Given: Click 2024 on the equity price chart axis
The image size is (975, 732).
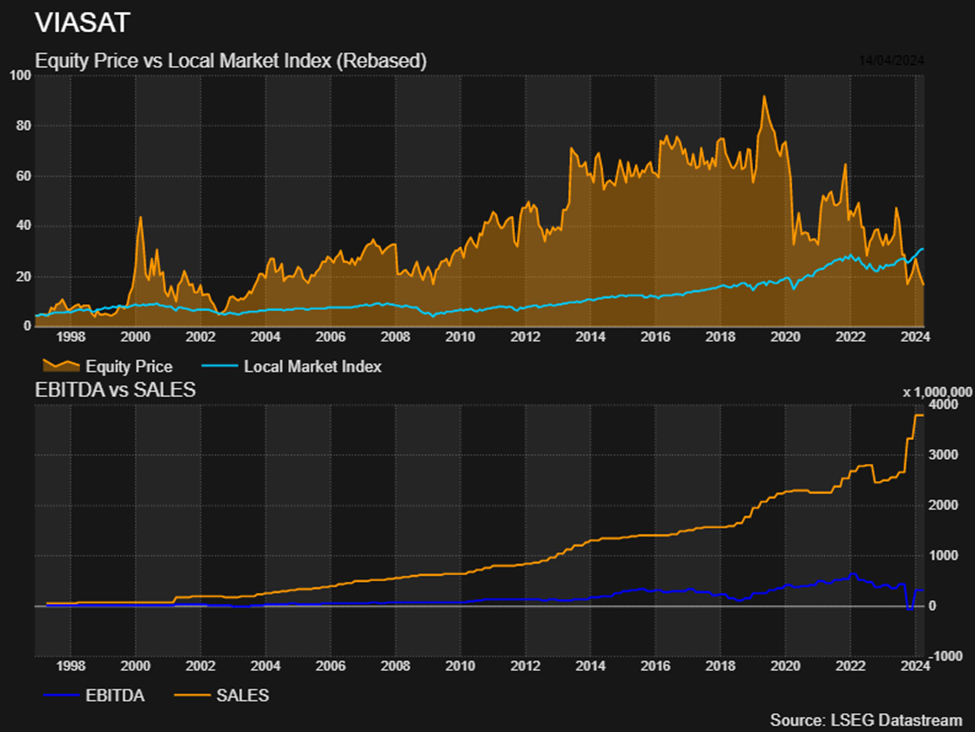Looking at the screenshot, I should tap(915, 337).
